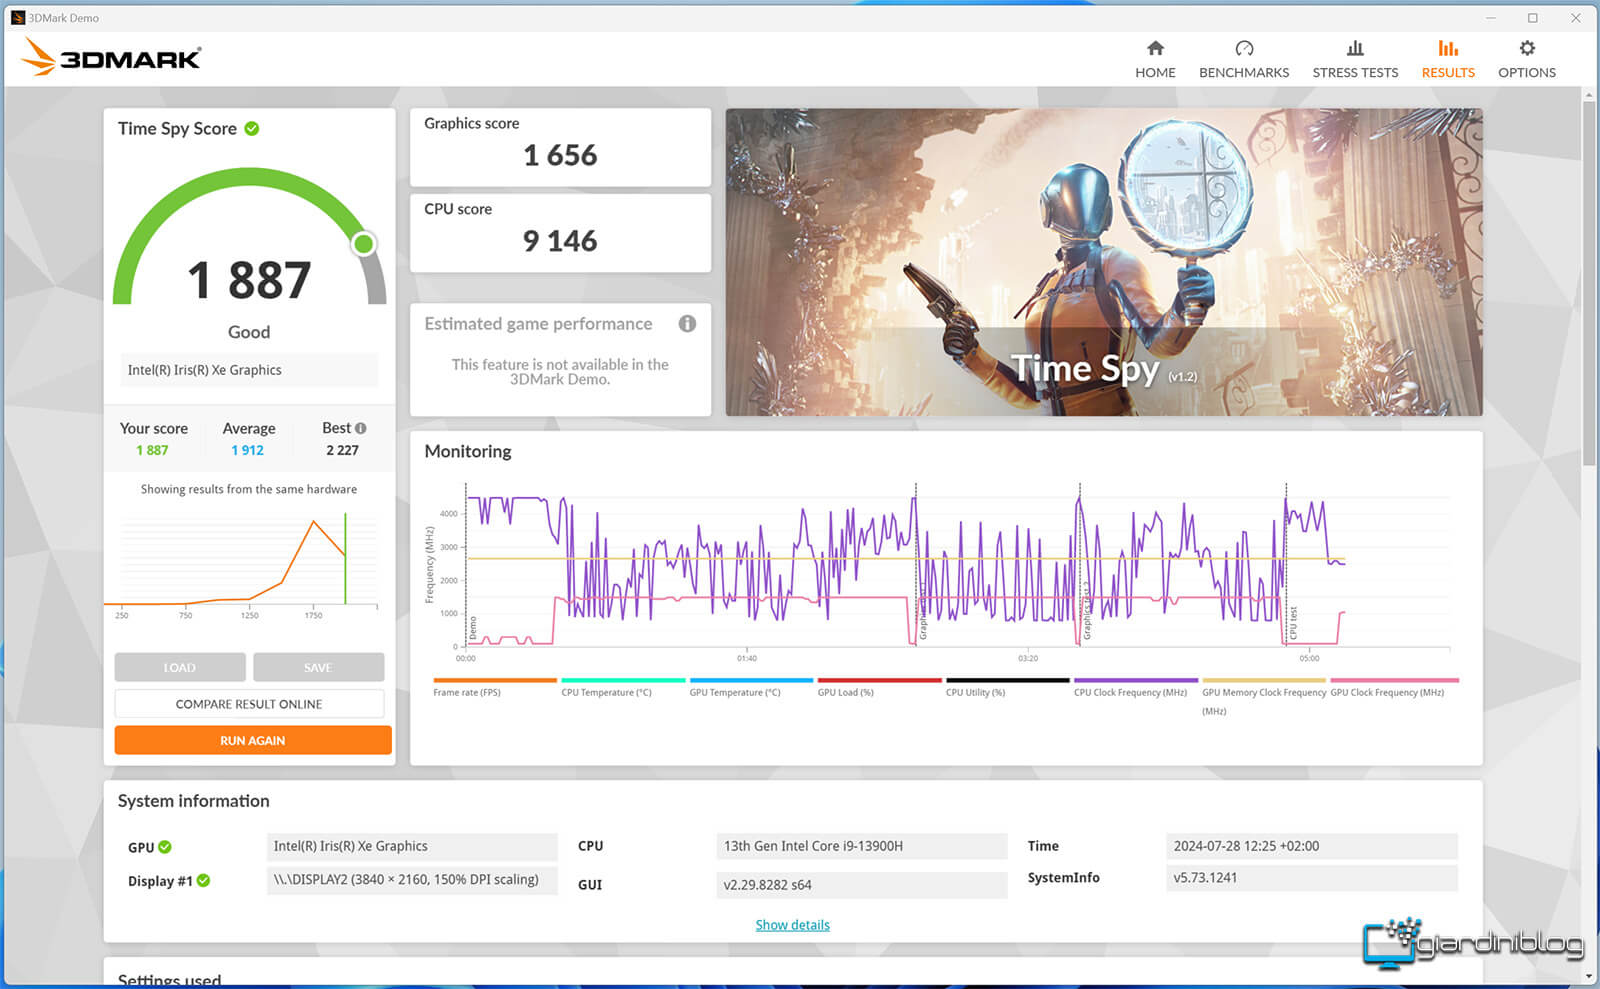Click the Best score value 2 227
This screenshot has height=989, width=1600.
click(342, 450)
